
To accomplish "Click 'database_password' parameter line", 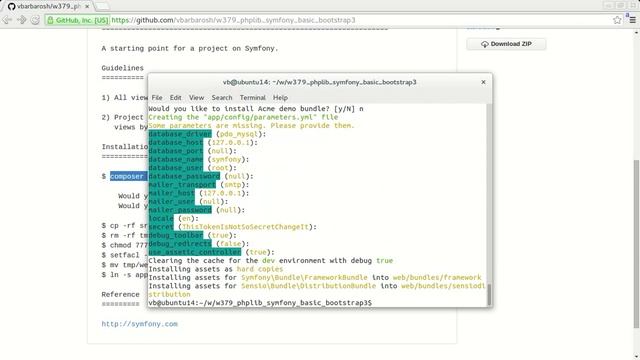I will coord(201,176).
